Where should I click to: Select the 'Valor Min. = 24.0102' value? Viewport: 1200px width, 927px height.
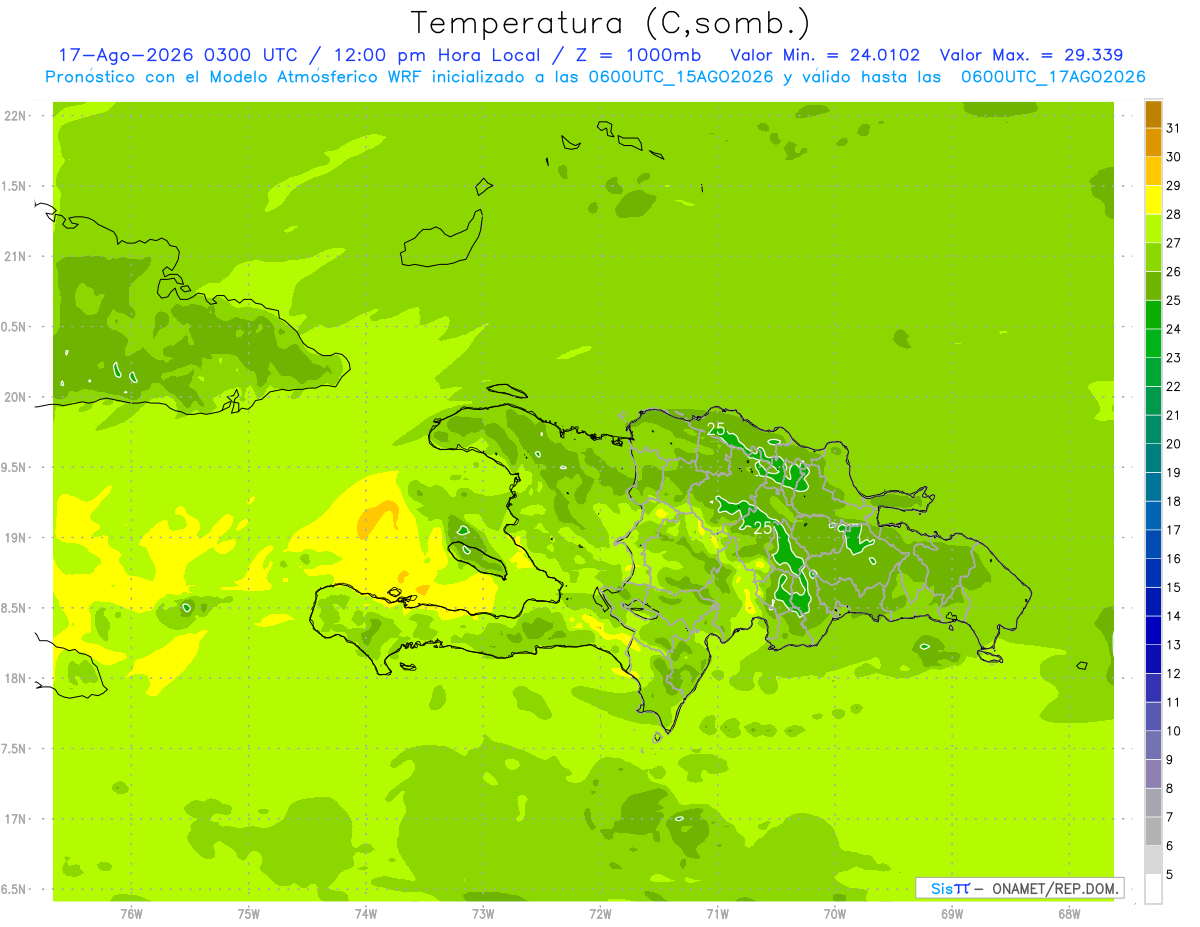[x=825, y=55]
